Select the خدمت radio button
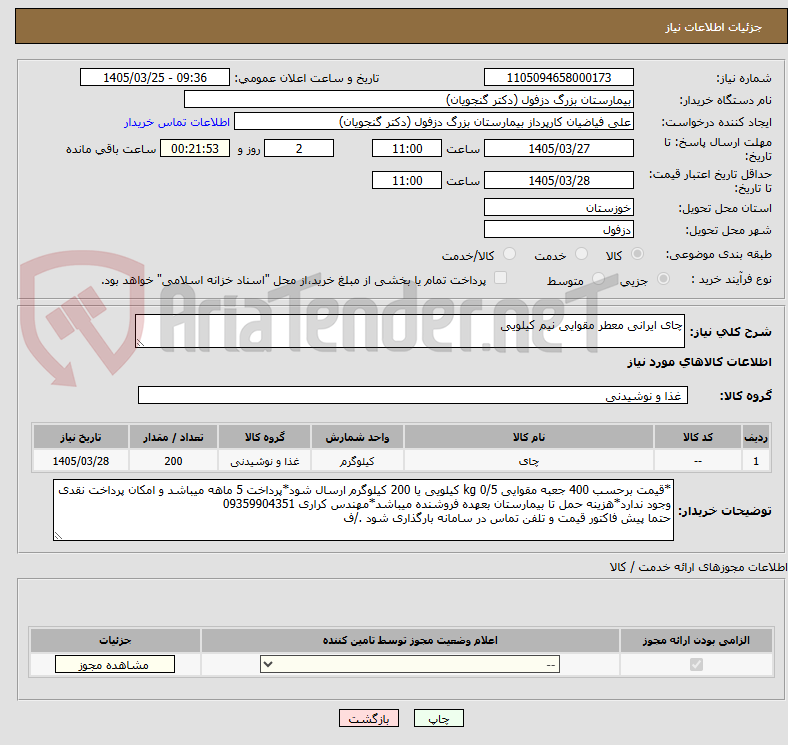Viewport: 788px width, 745px height. (x=581, y=254)
